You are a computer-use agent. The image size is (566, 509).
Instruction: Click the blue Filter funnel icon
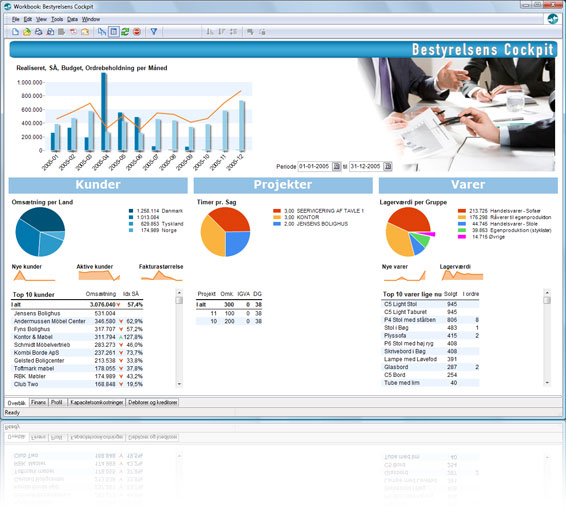click(154, 32)
